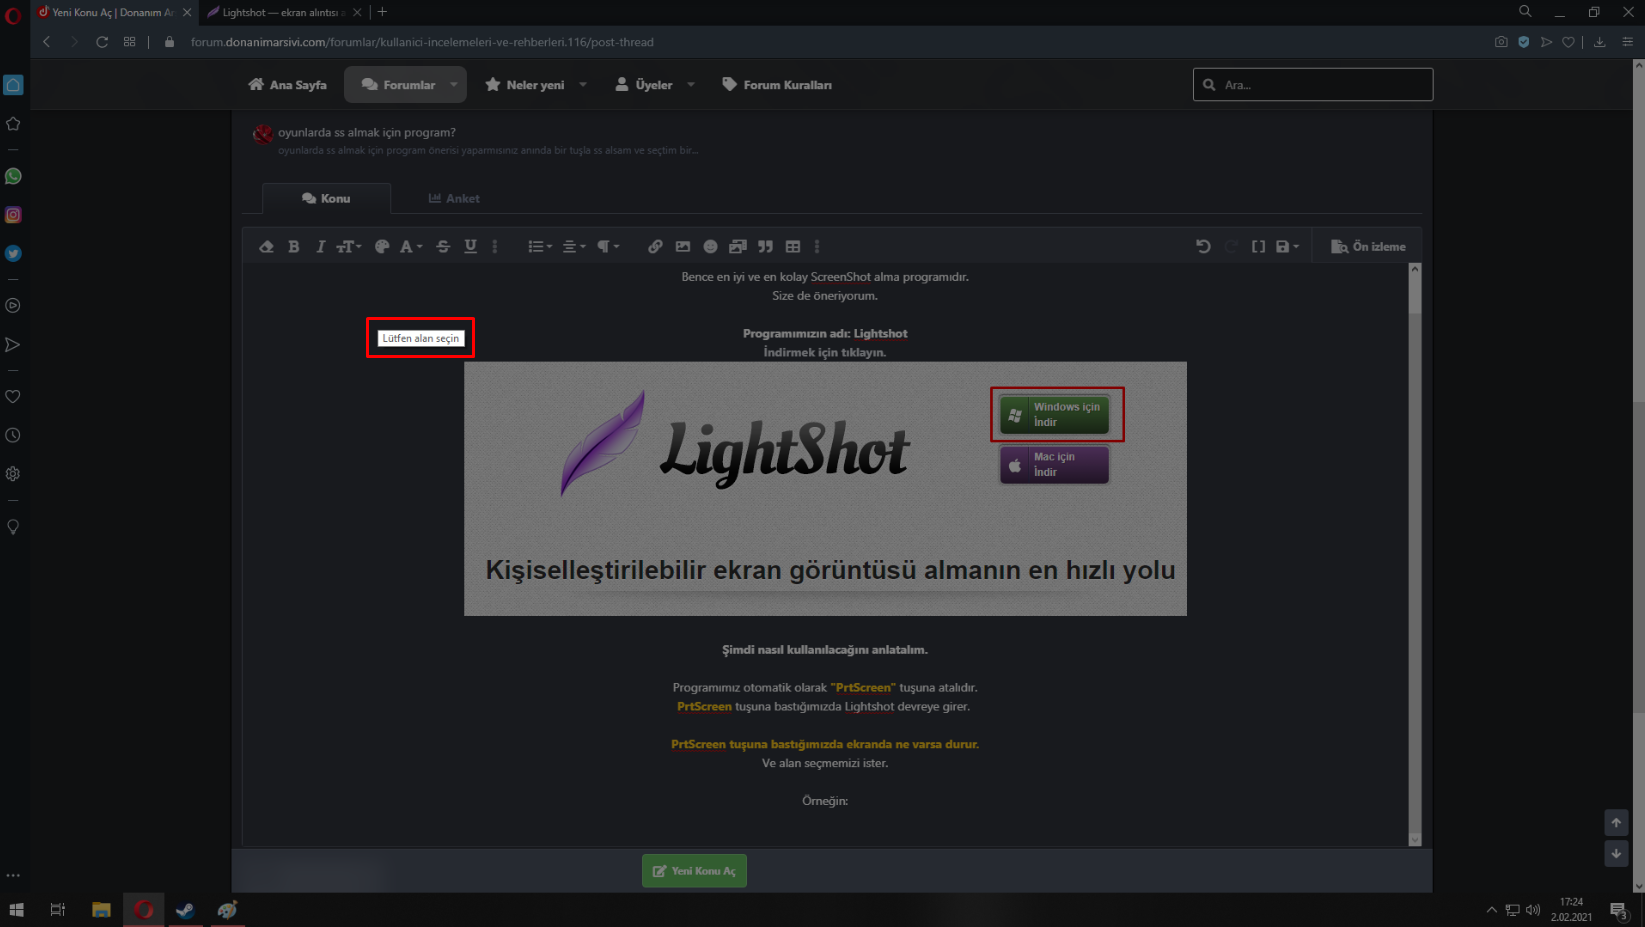This screenshot has width=1645, height=927.
Task: Open the Üyeler navigation item
Action: pyautogui.click(x=643, y=85)
